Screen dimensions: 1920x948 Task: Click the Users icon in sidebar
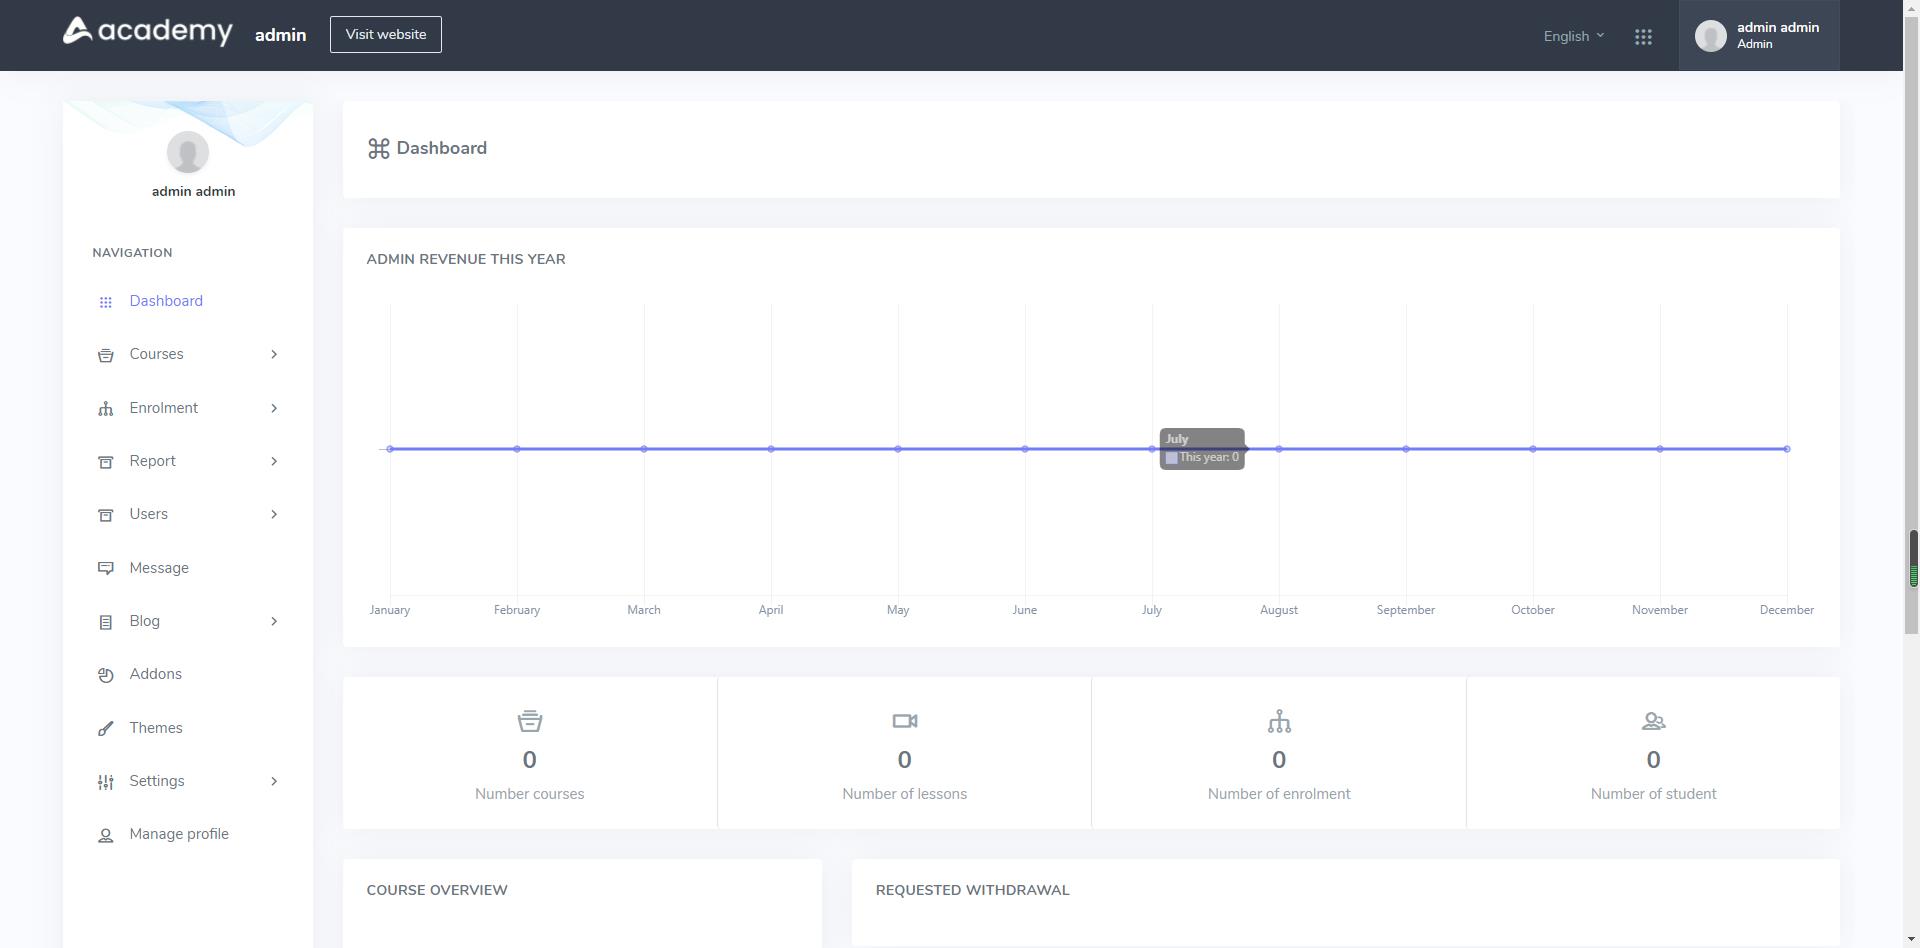pyautogui.click(x=105, y=515)
